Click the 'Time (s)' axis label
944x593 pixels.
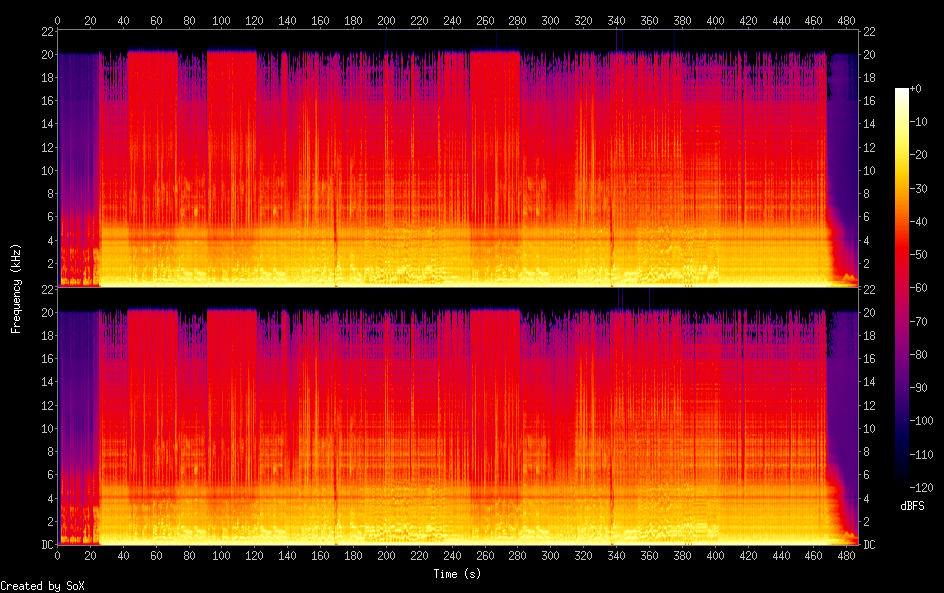(x=458, y=574)
